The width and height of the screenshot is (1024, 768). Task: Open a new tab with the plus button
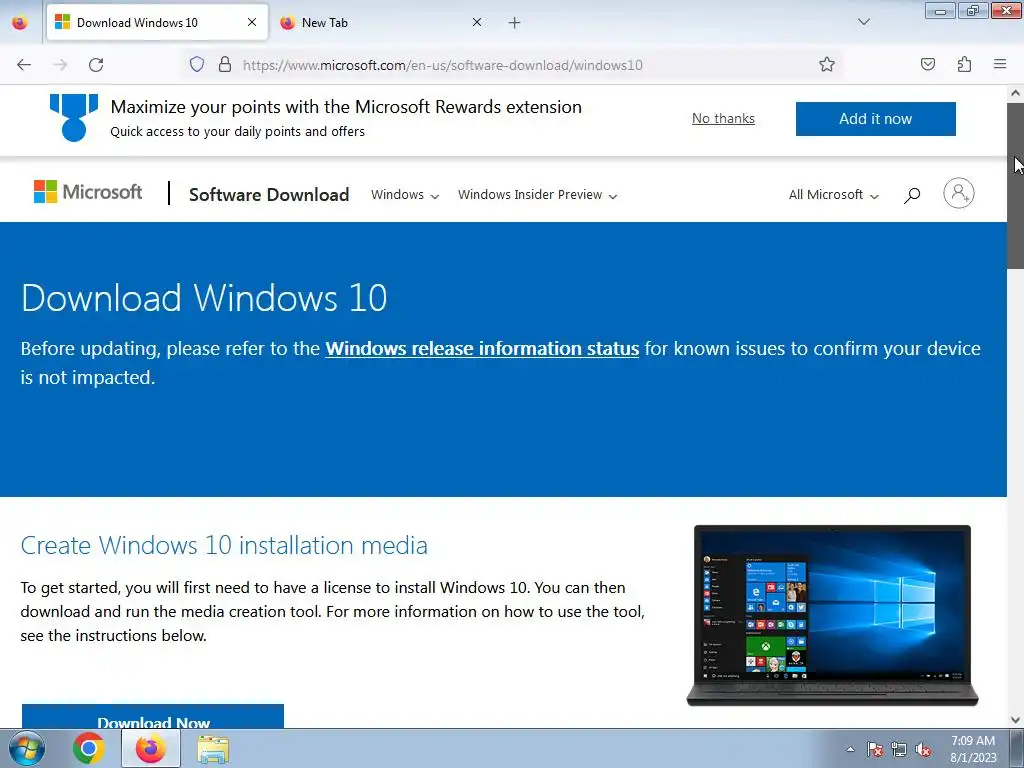tap(515, 23)
